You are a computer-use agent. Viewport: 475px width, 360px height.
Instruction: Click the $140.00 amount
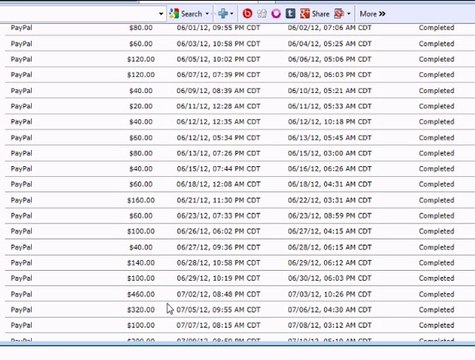[141, 263]
